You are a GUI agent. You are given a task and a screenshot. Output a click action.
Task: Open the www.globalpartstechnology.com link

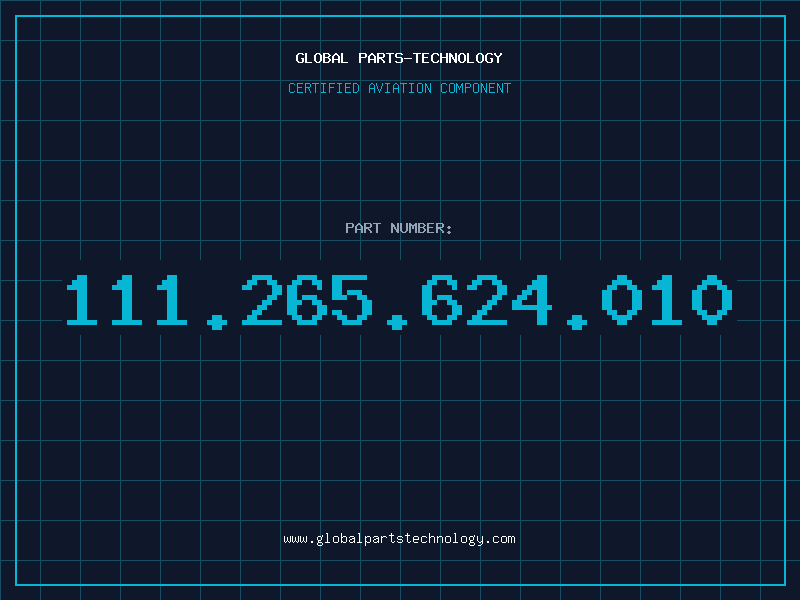pyautogui.click(x=399, y=539)
